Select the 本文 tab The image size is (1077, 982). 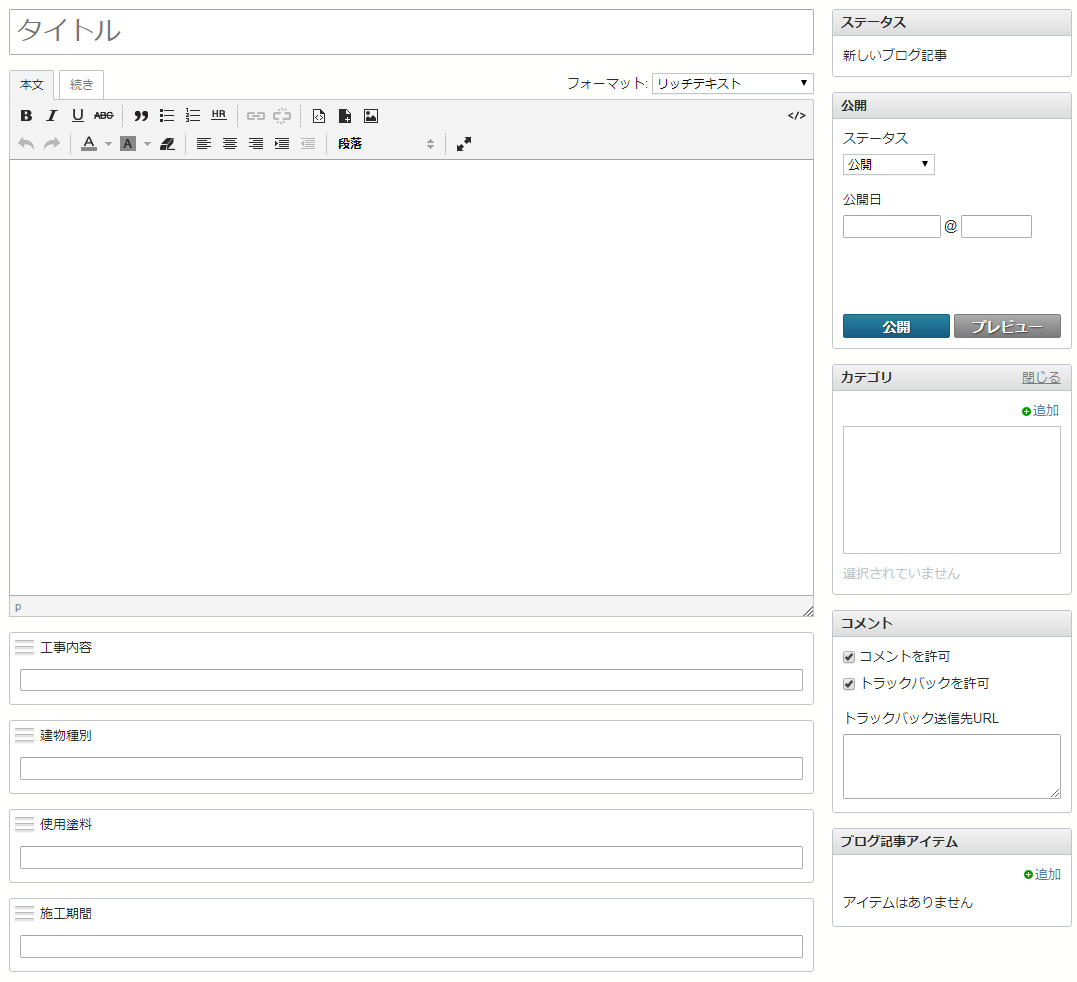pos(32,84)
